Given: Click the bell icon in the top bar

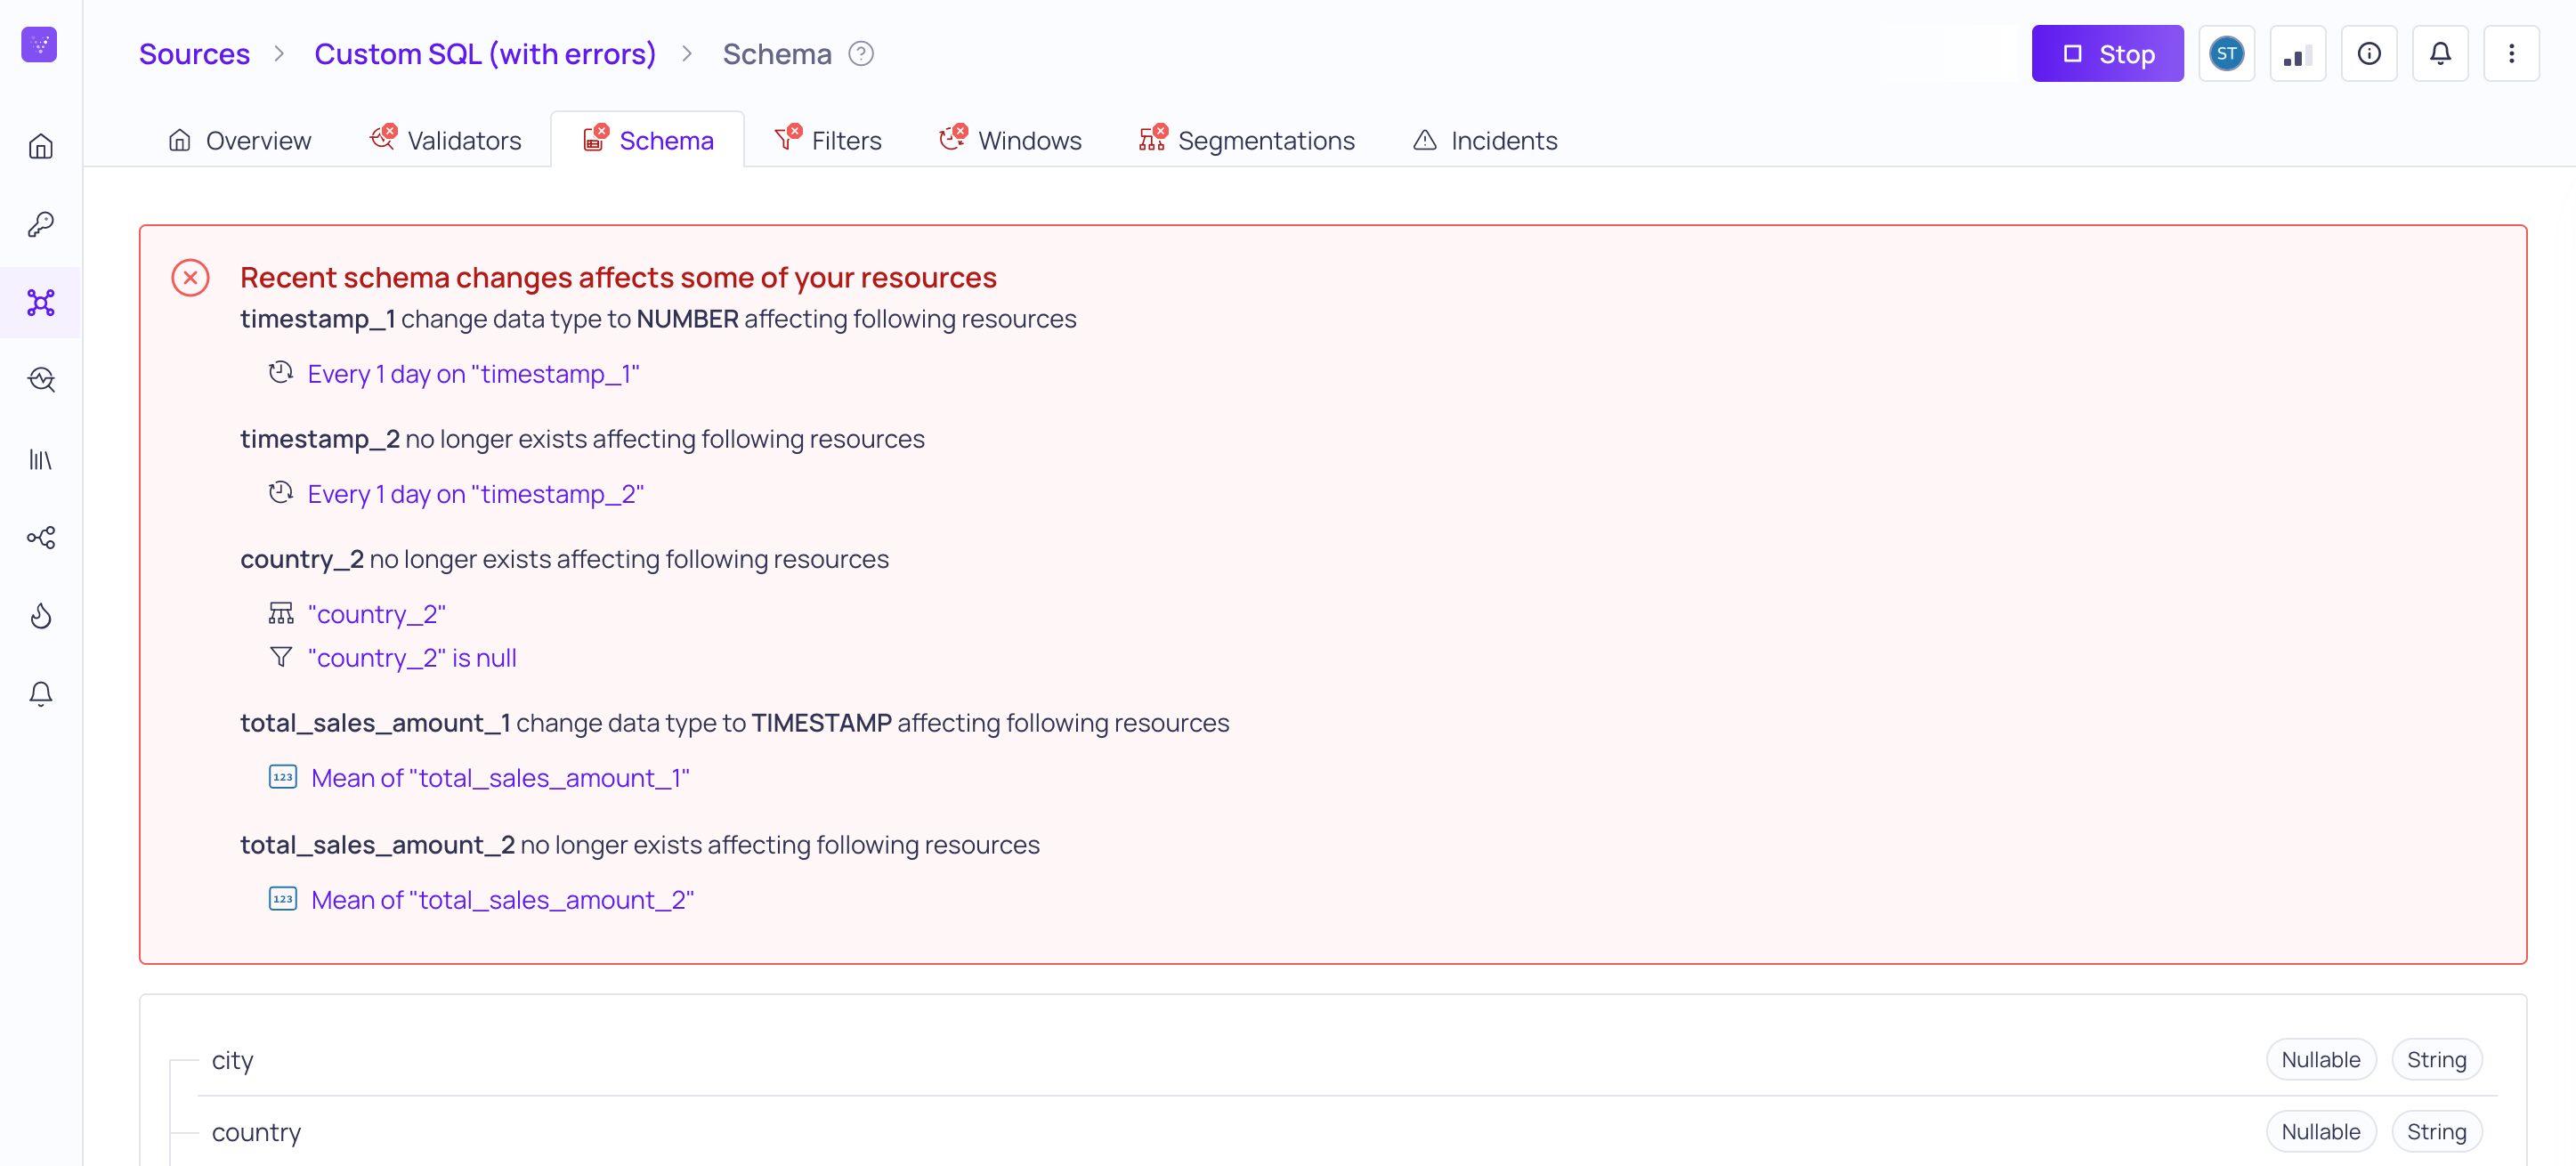Looking at the screenshot, I should point(2439,53).
